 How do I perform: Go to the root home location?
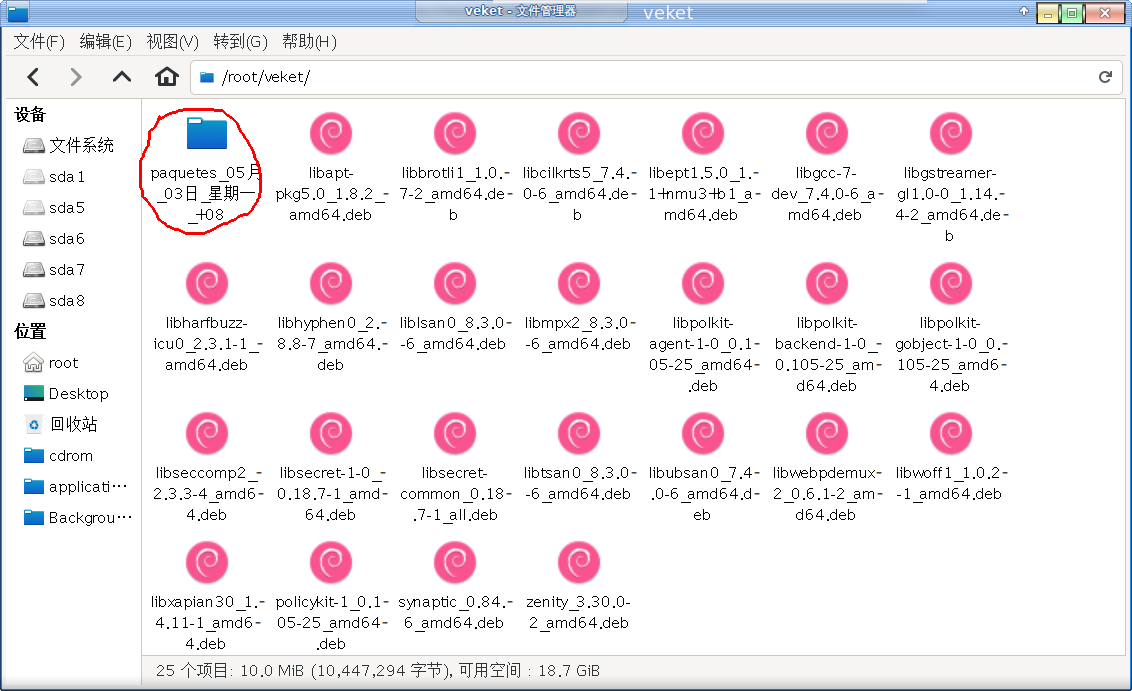point(51,362)
